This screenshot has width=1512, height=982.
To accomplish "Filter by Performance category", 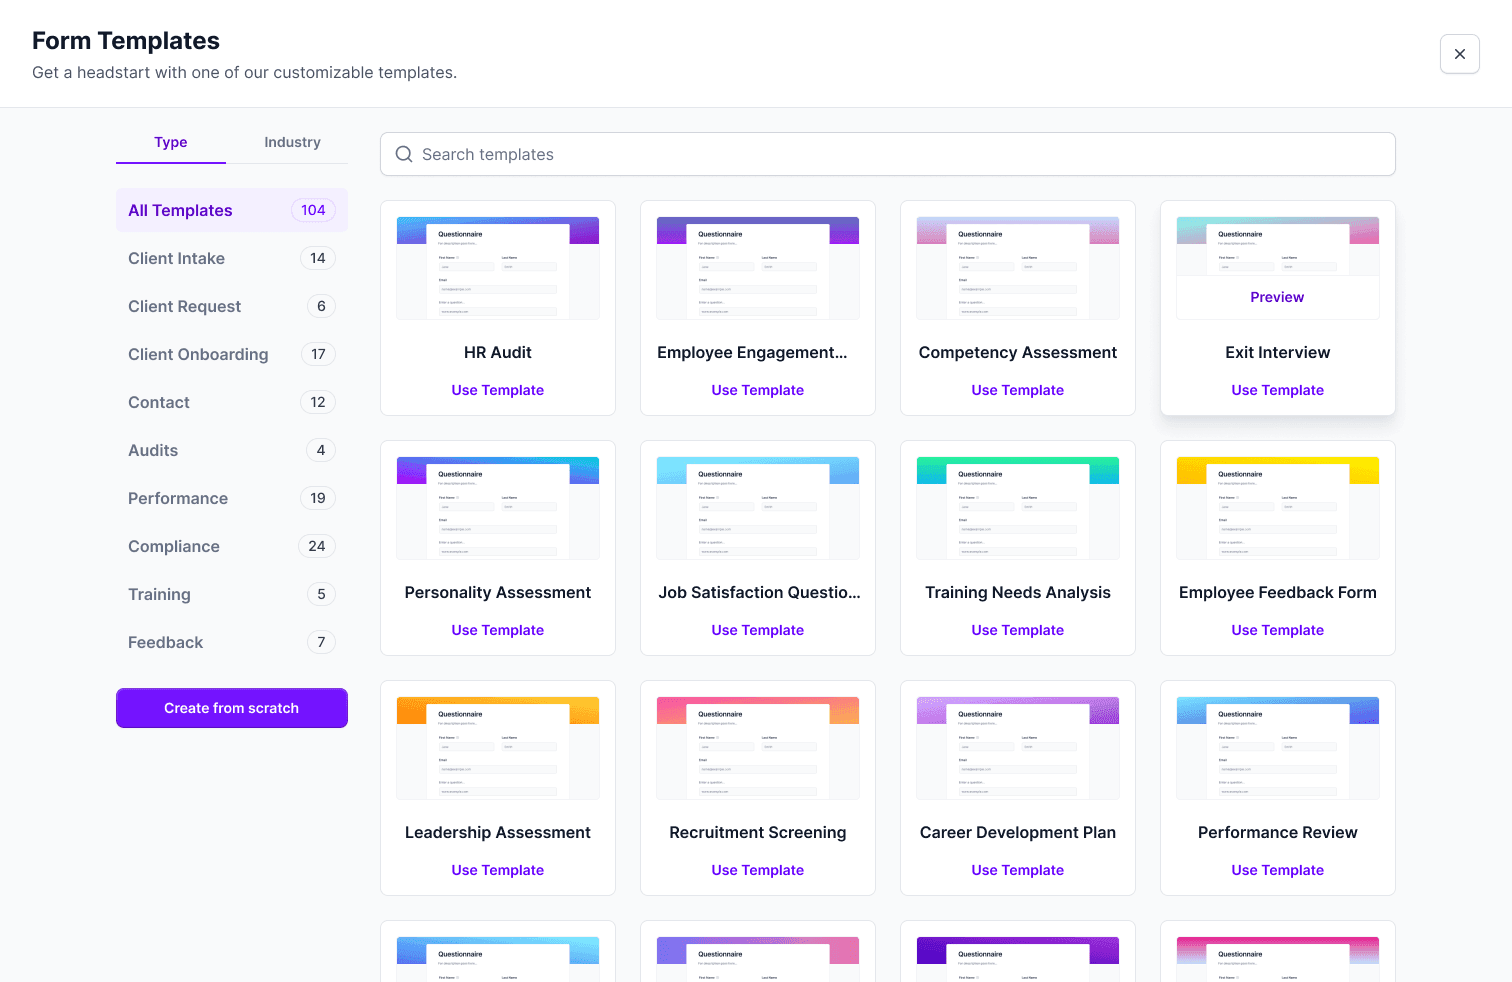I will coord(232,498).
